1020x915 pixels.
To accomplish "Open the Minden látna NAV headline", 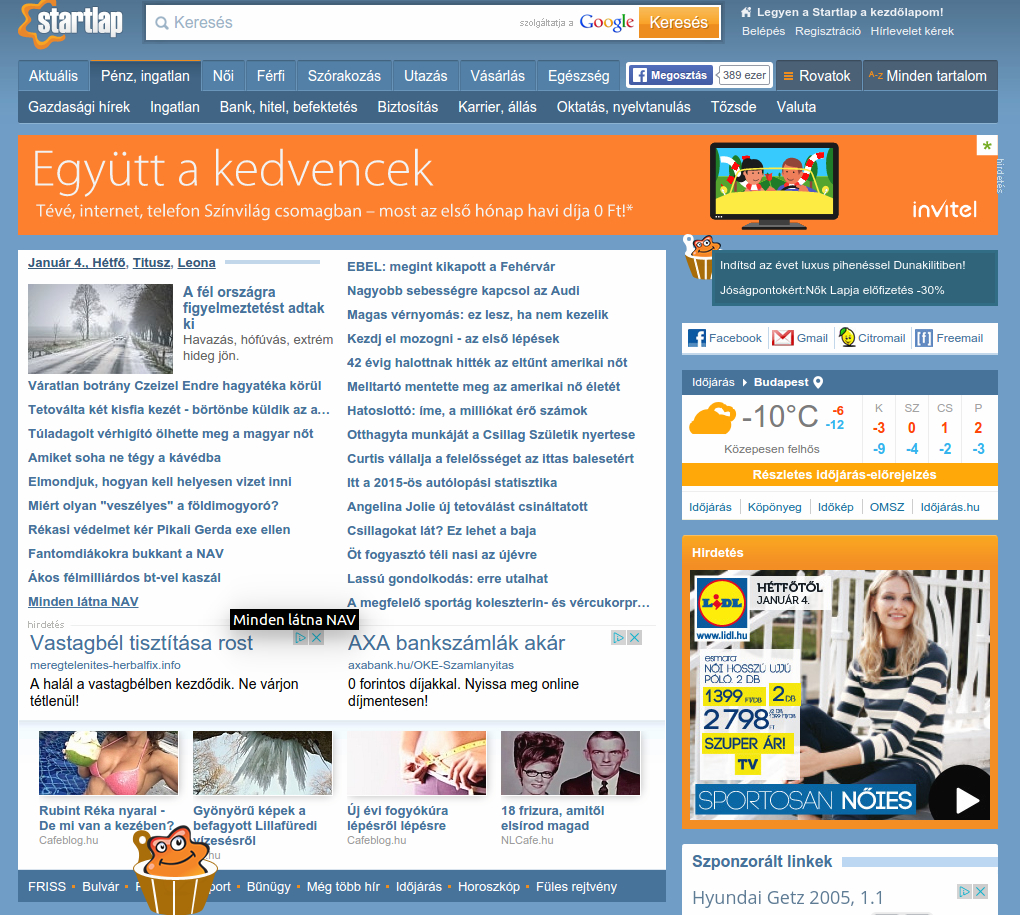I will 83,602.
